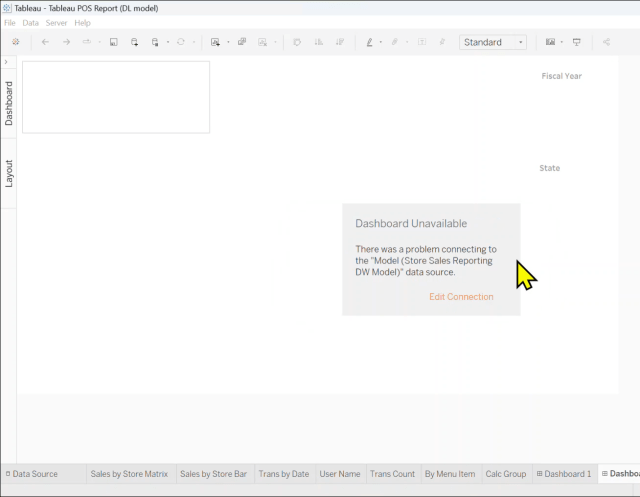
Task: Click the State filter label
Action: (x=549, y=168)
